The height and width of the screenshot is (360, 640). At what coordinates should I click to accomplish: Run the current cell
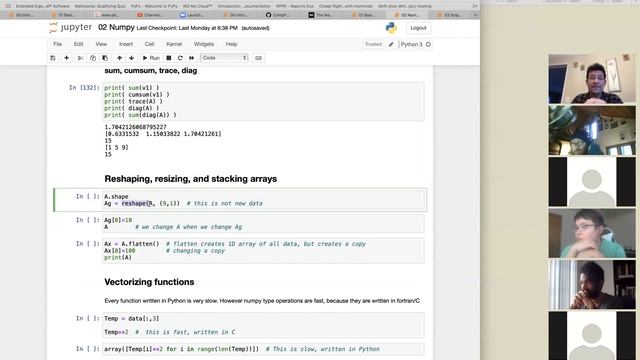pyautogui.click(x=151, y=58)
